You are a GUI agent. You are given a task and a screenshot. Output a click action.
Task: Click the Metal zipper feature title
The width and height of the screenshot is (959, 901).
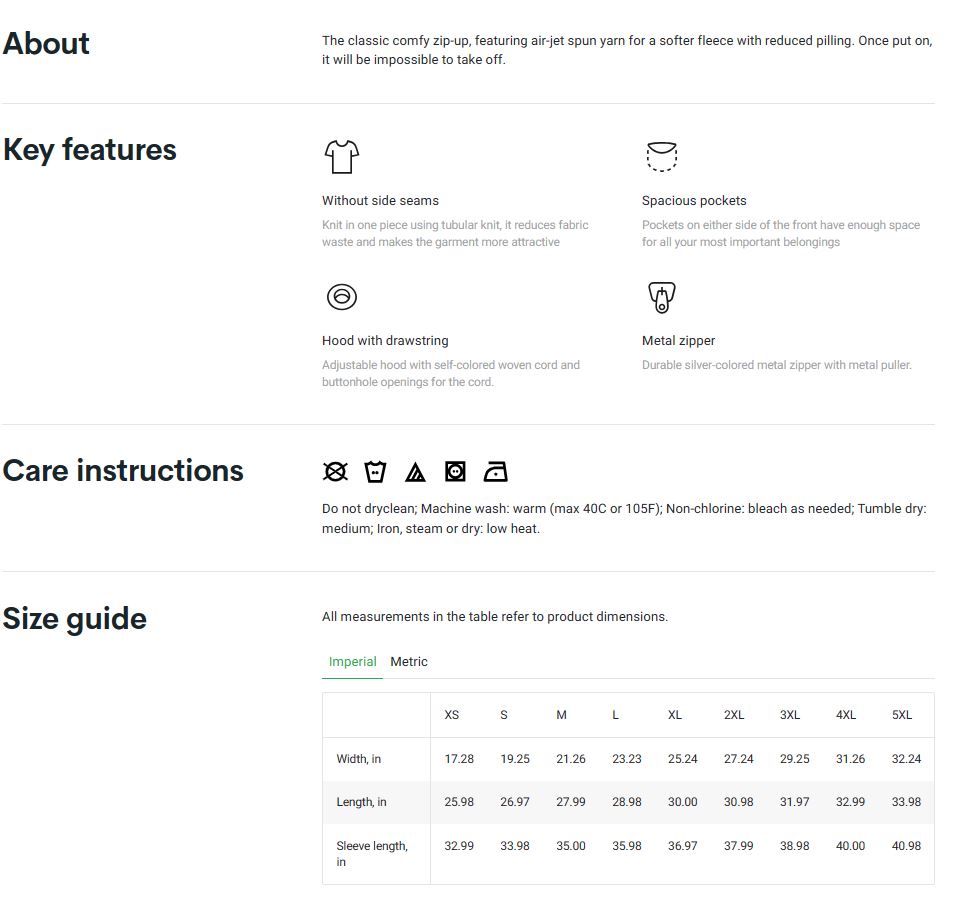coord(678,341)
